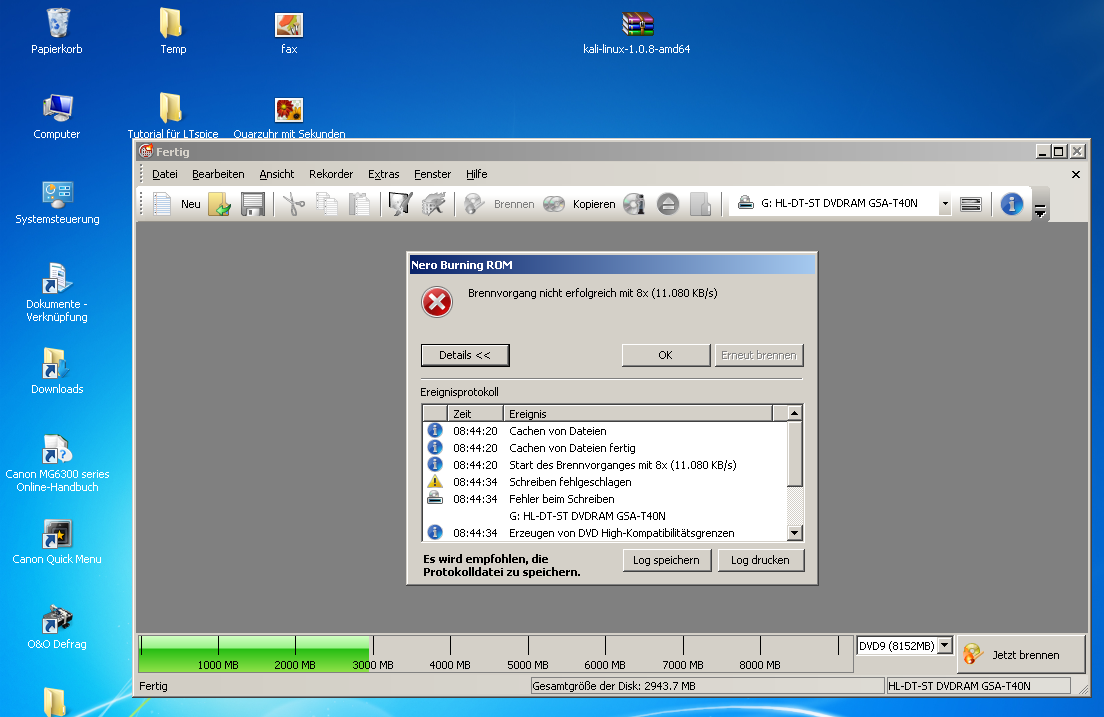Select the Fehler beim Schreiben log row

(x=604, y=499)
